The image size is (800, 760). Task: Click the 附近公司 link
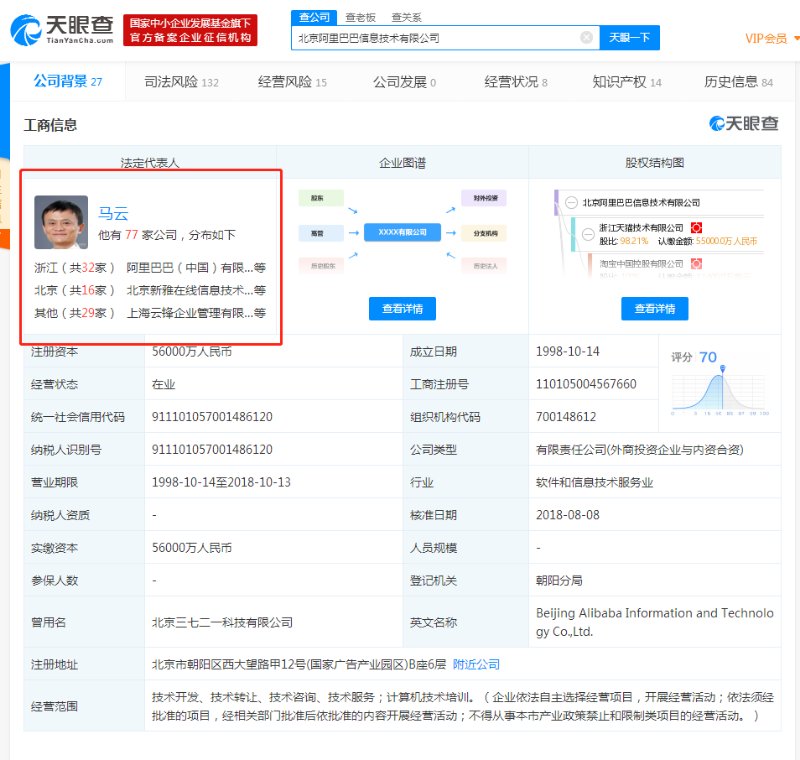click(x=476, y=664)
